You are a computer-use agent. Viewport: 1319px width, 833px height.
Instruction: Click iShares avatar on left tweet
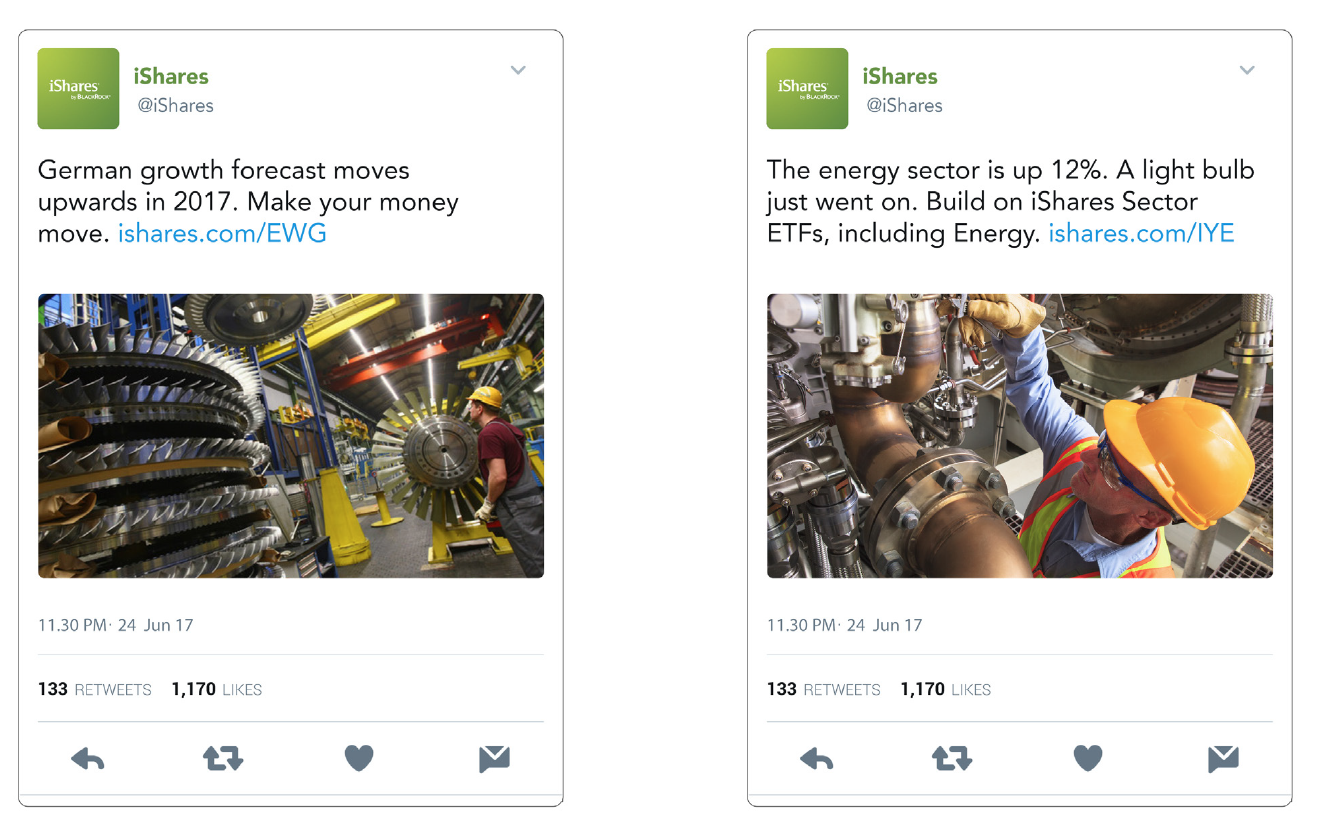pos(78,88)
